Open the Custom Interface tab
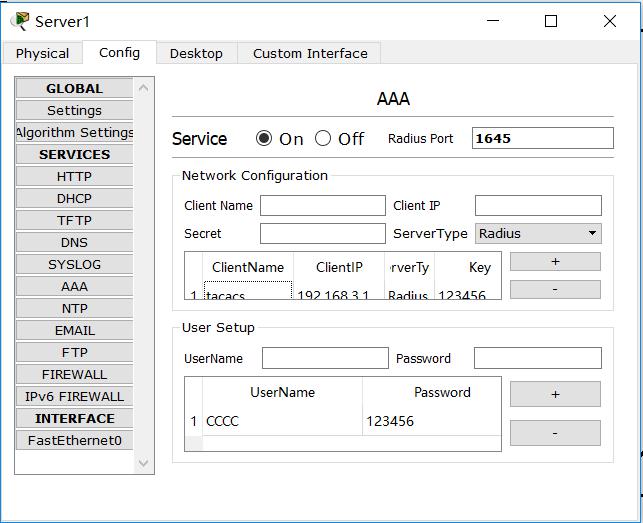 [x=310, y=53]
